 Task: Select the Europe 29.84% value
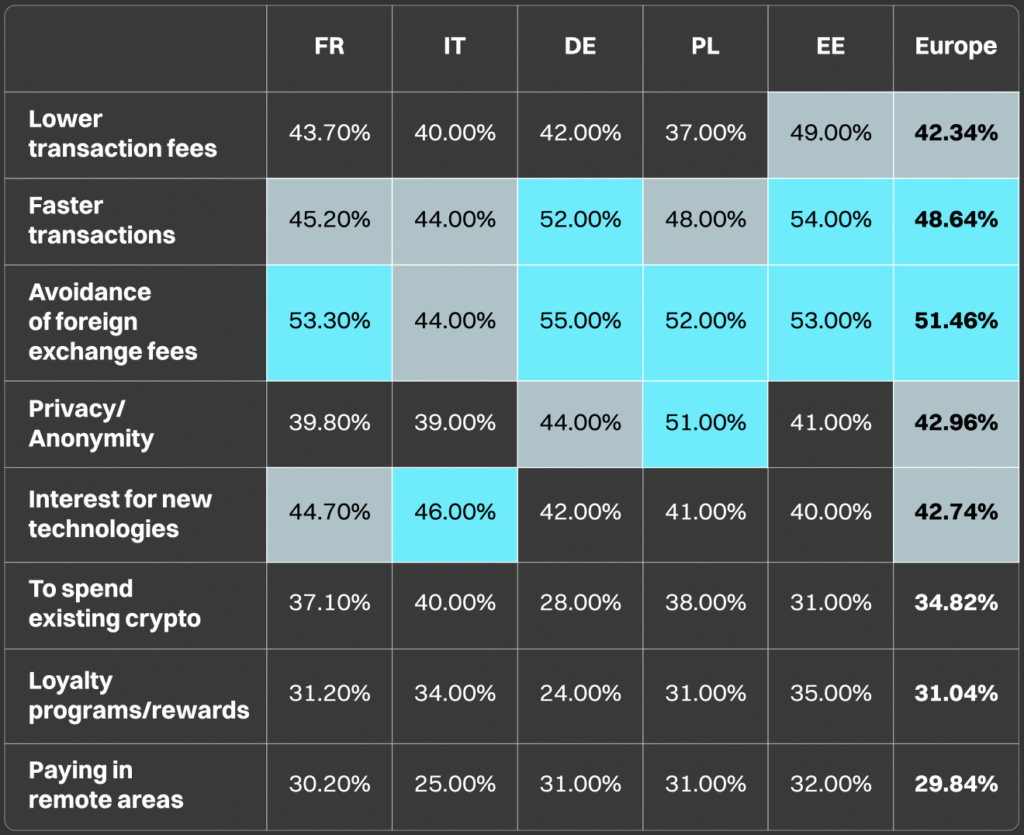(955, 785)
